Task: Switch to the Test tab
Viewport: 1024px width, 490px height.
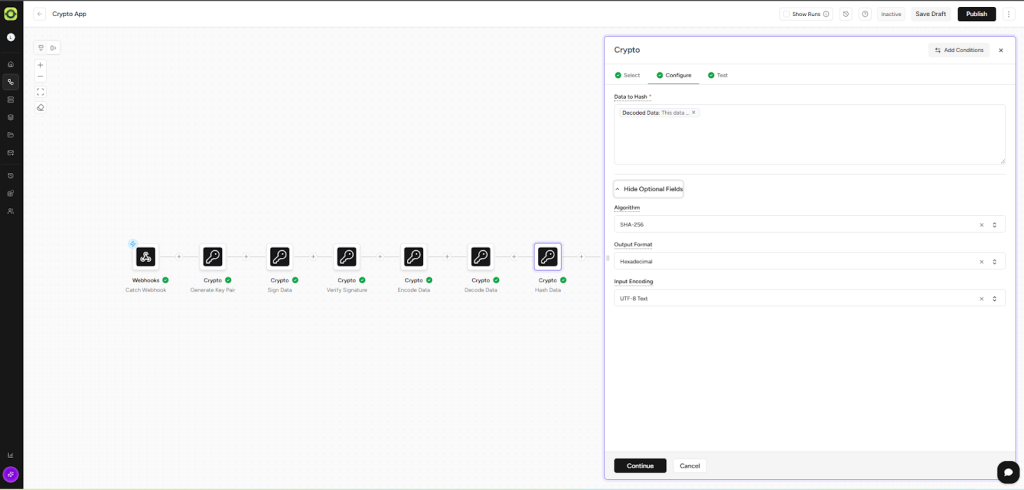Action: point(718,75)
